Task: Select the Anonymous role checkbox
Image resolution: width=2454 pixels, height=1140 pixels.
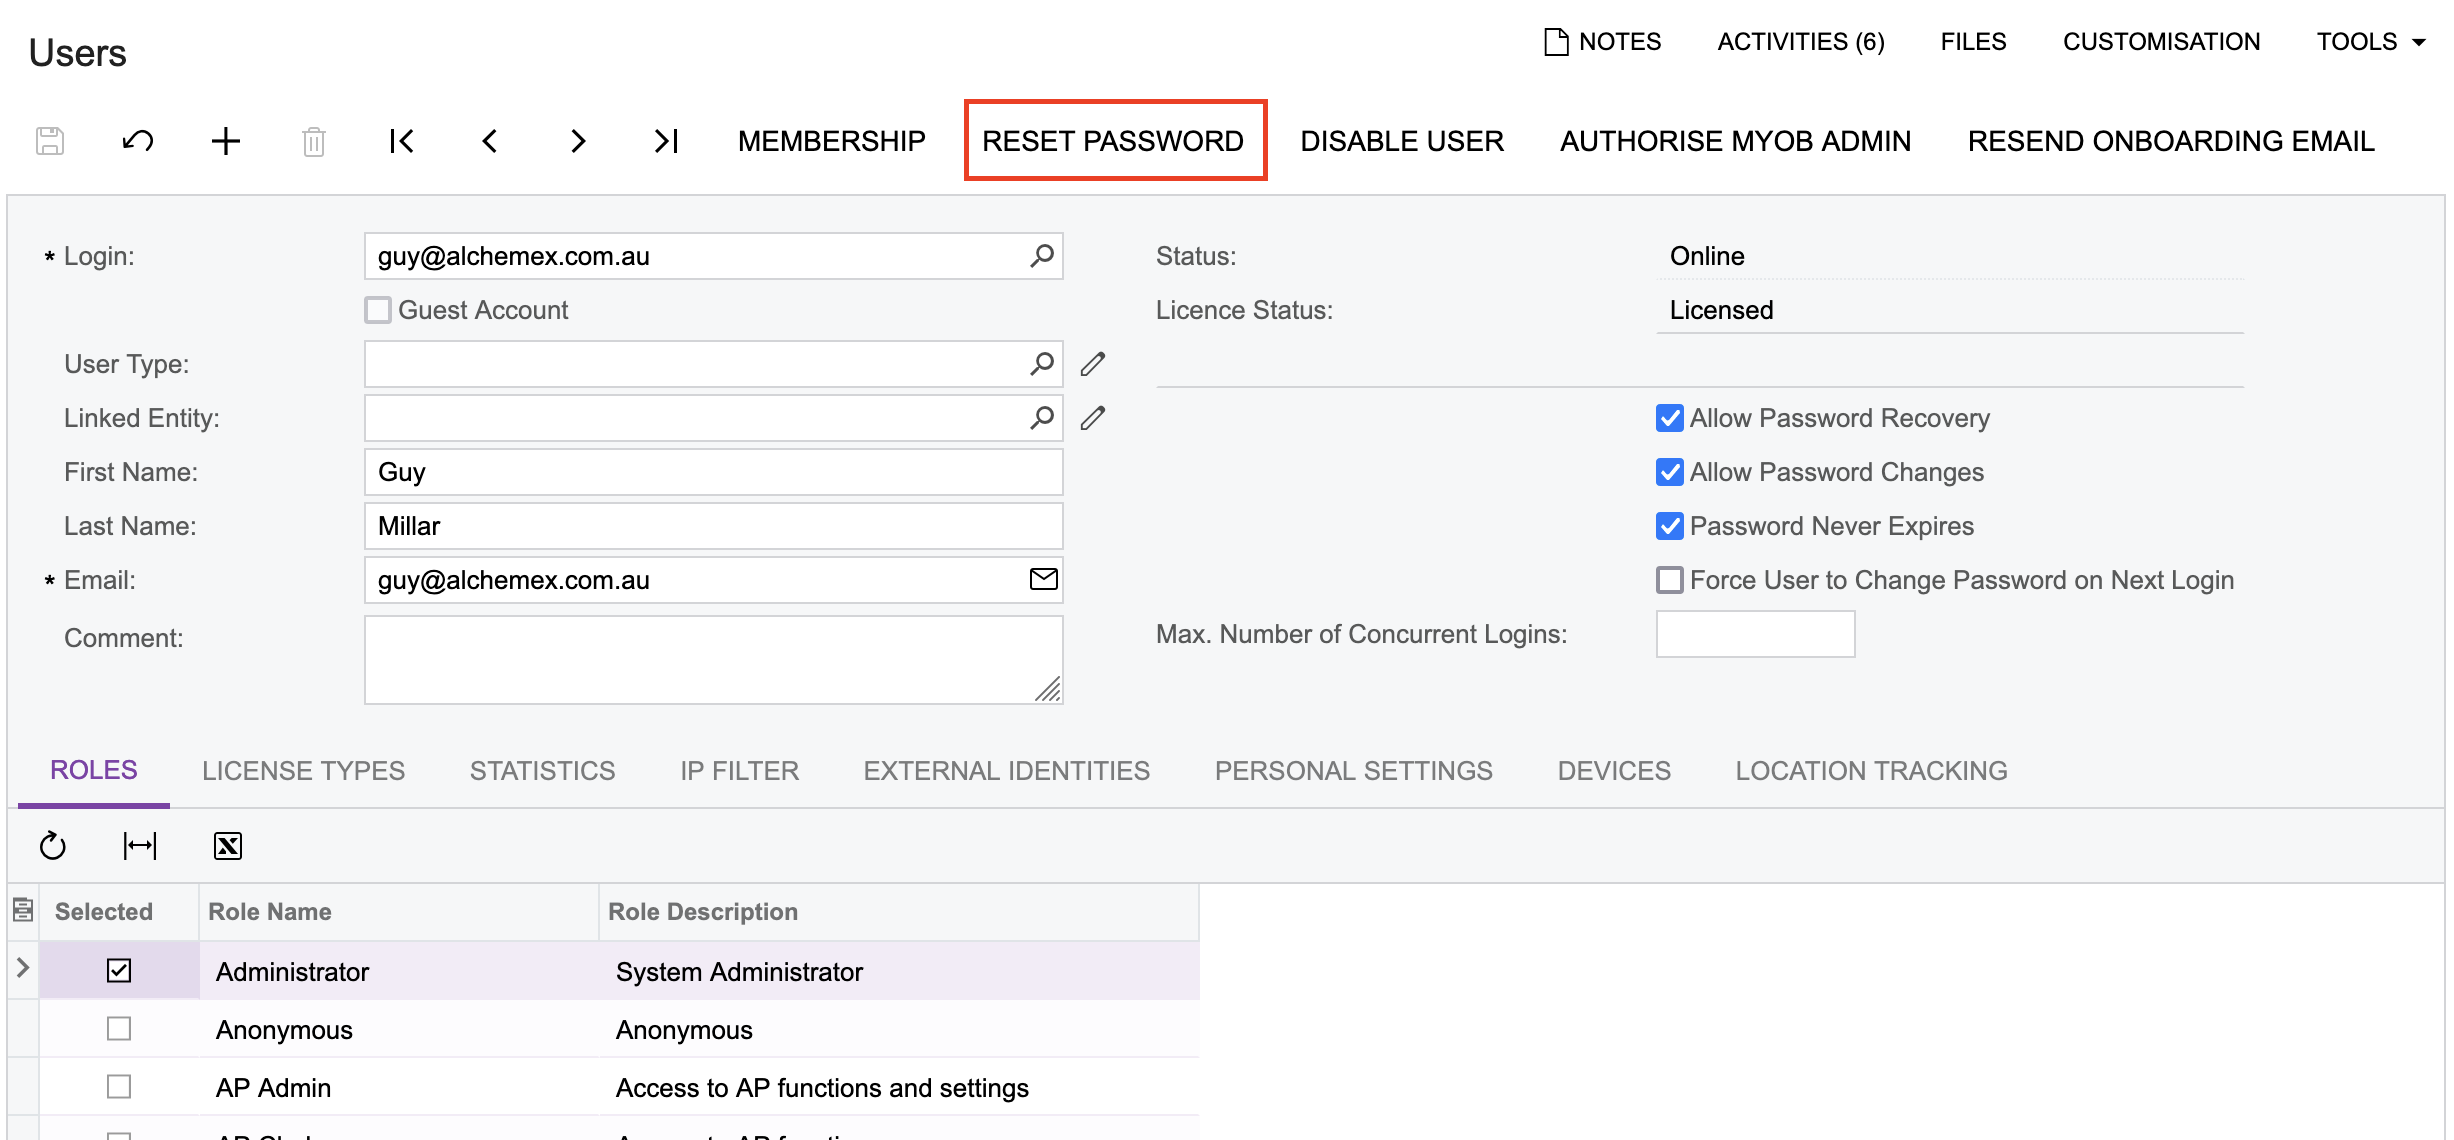Action: click(119, 1028)
